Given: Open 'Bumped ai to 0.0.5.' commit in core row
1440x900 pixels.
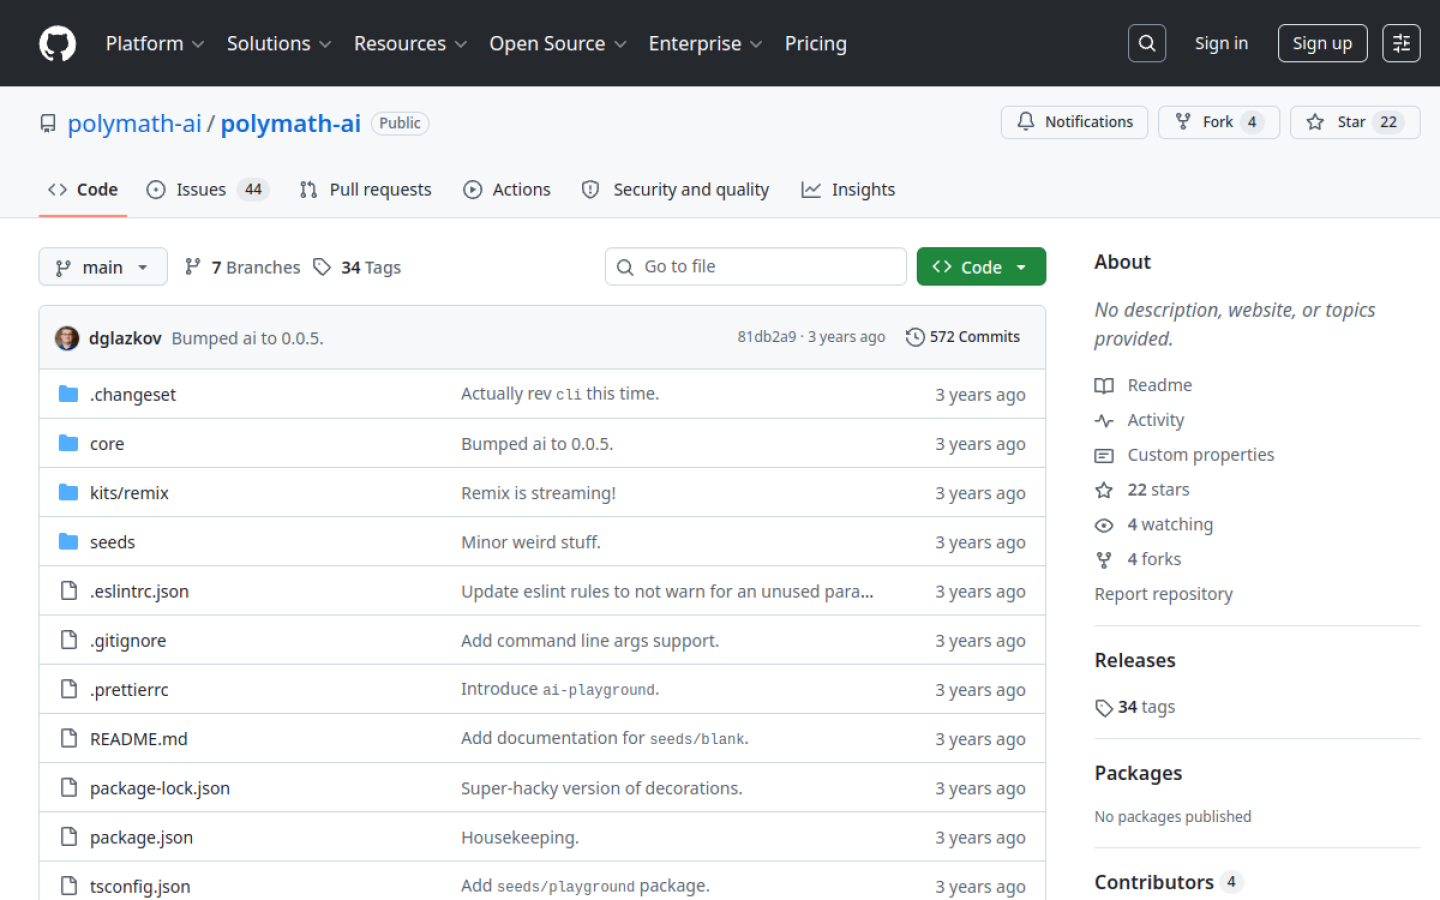Looking at the screenshot, I should coord(537,444).
